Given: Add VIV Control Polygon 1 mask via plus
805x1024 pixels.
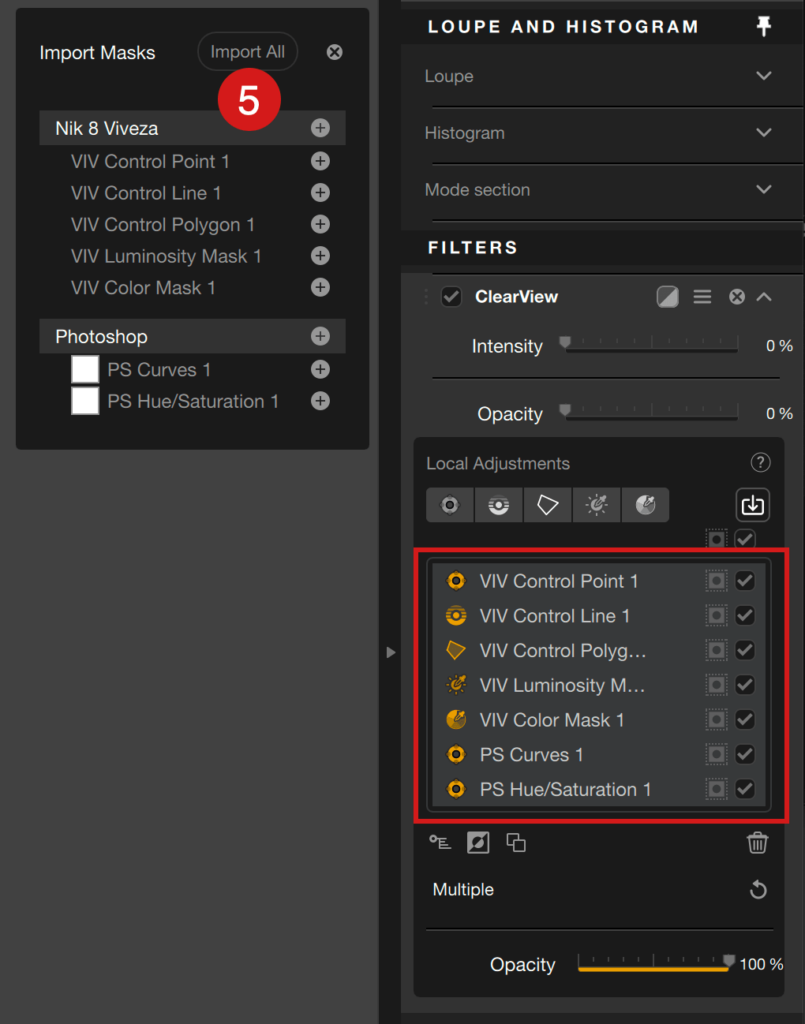Looking at the screenshot, I should pyautogui.click(x=320, y=224).
